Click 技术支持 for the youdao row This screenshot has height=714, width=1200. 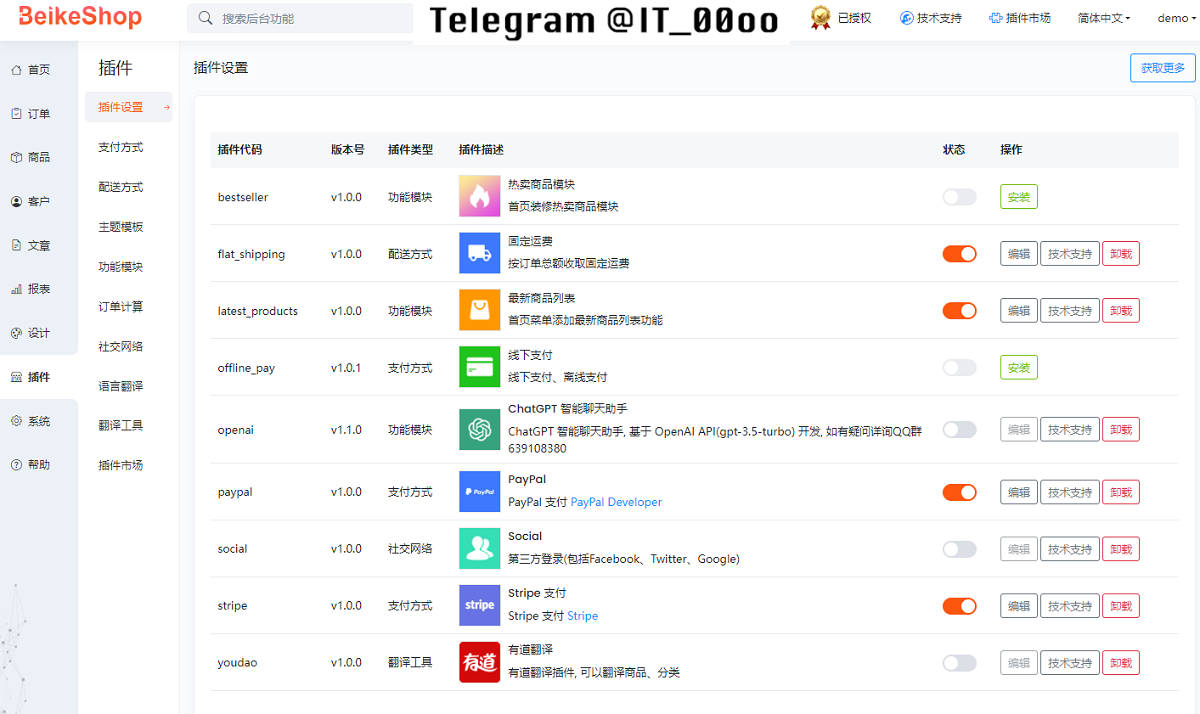(1070, 663)
